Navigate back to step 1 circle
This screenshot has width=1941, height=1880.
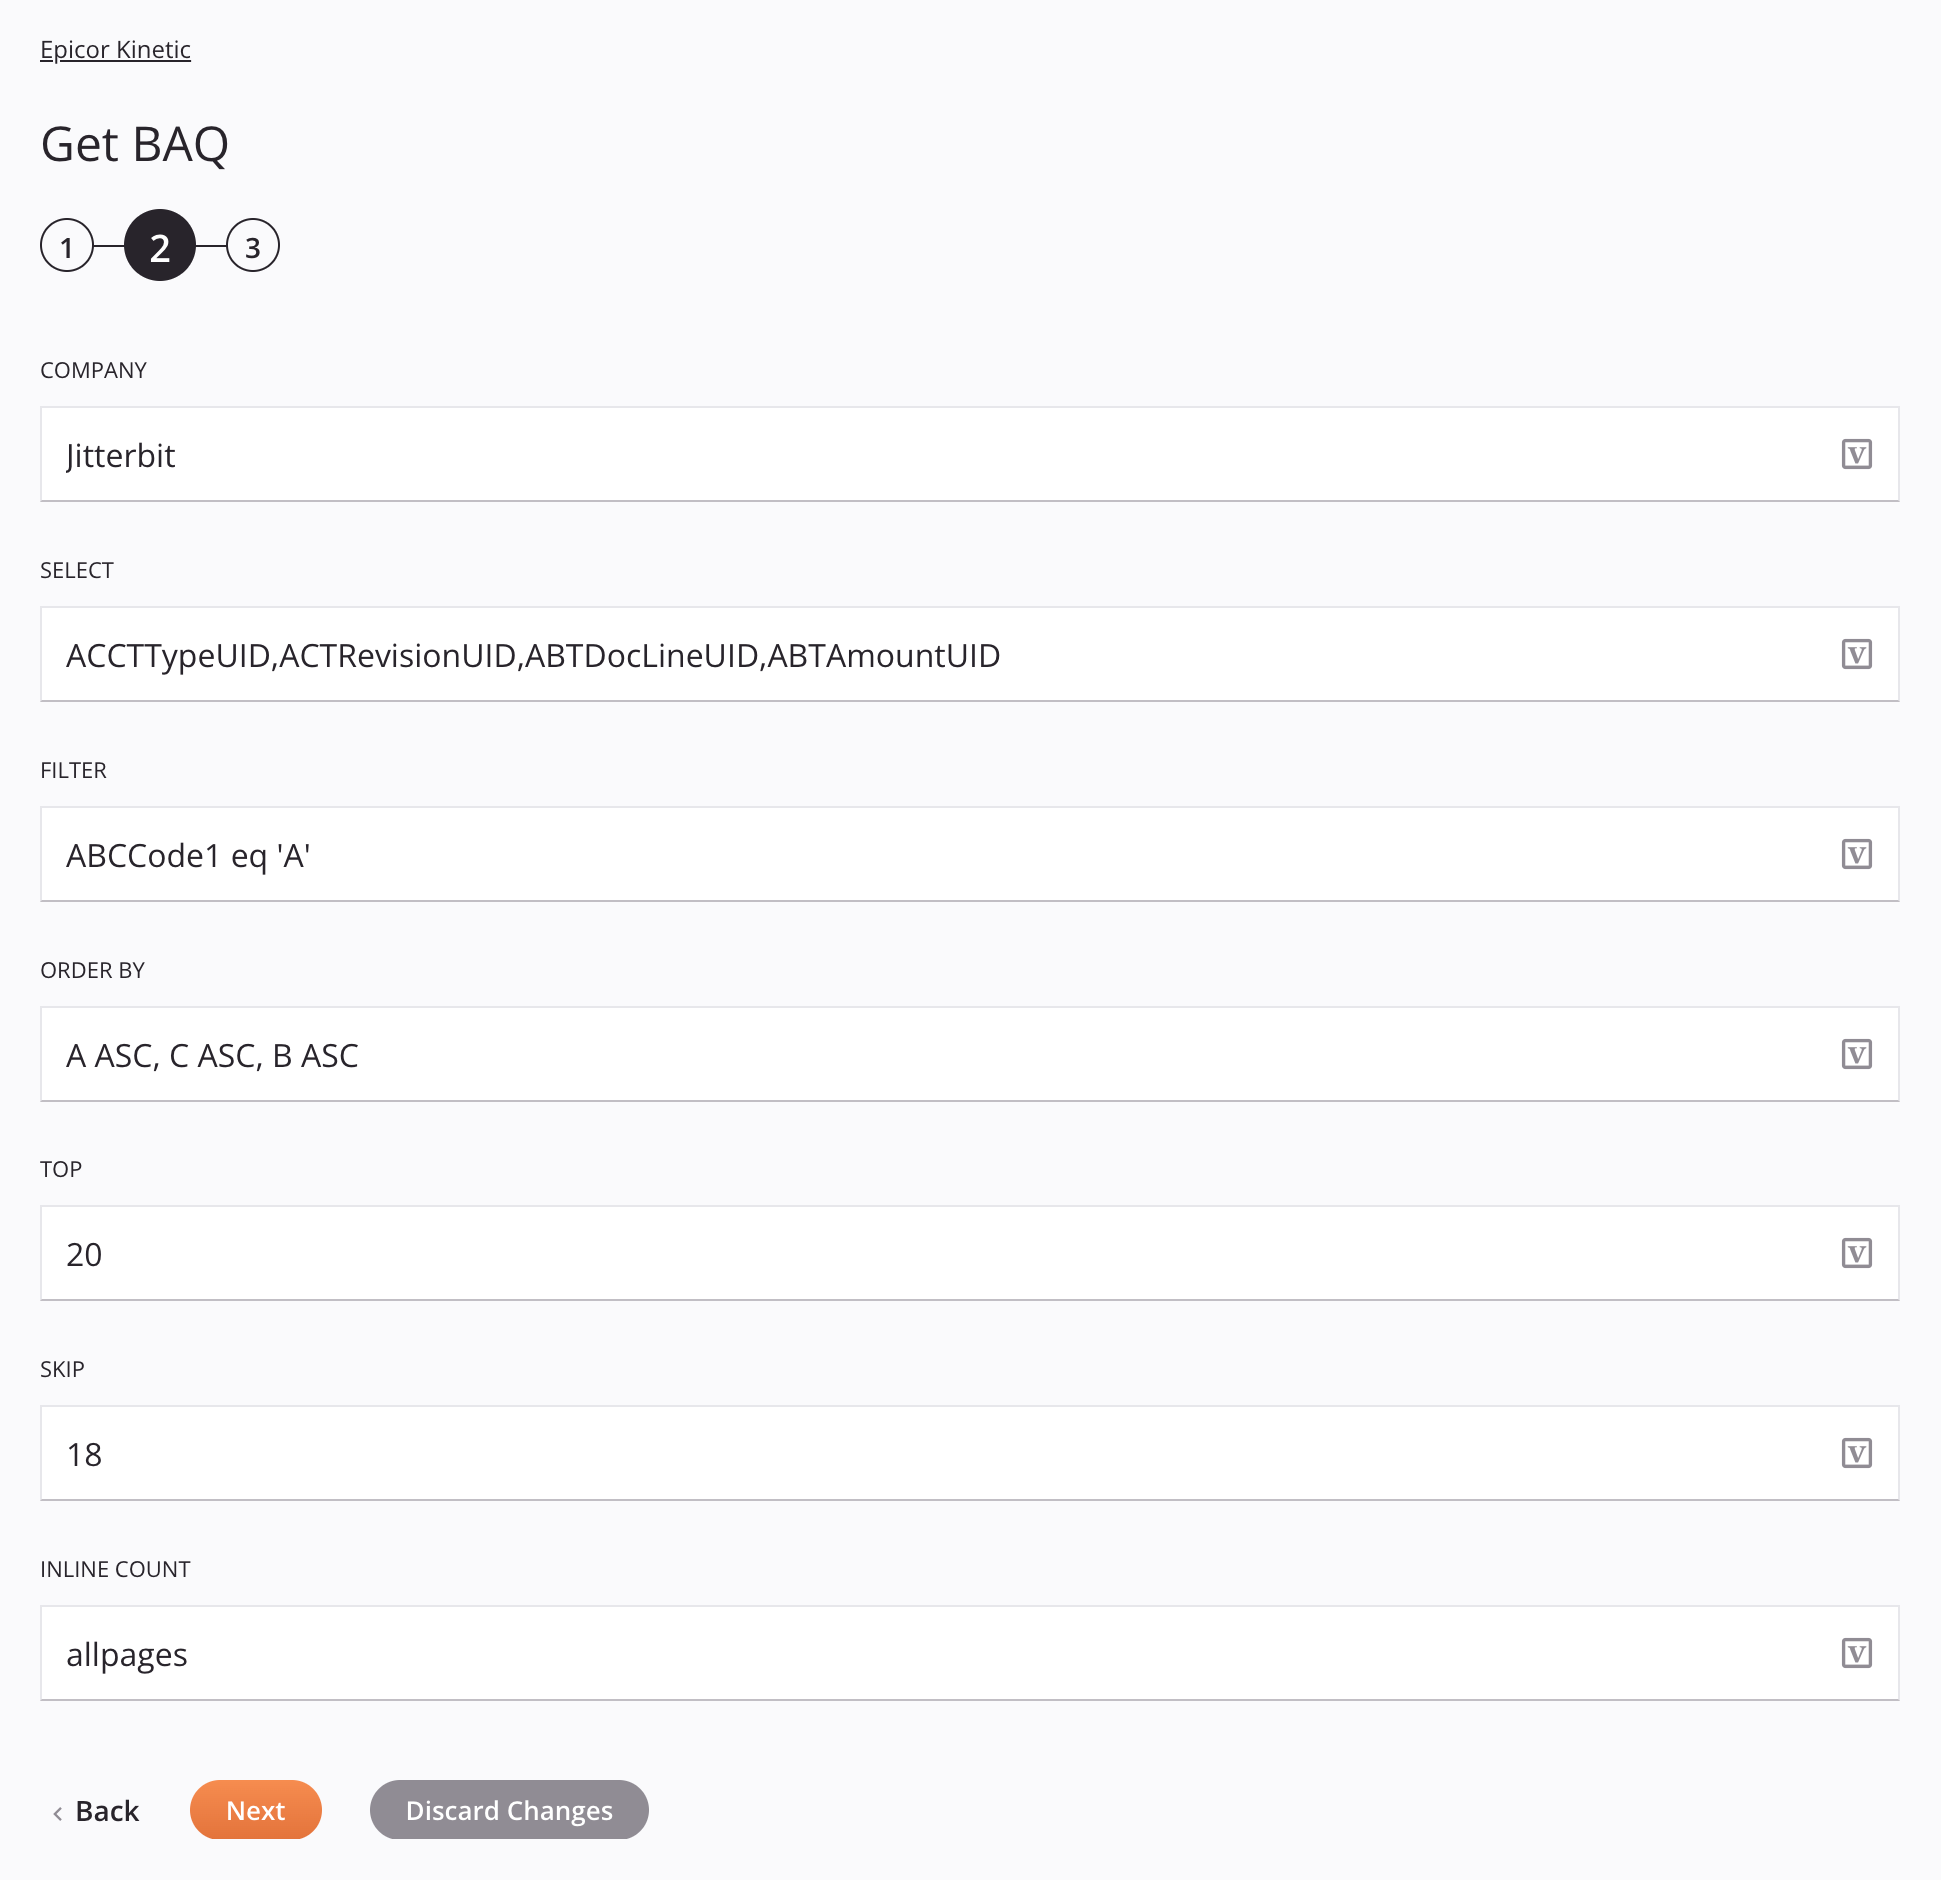[66, 244]
